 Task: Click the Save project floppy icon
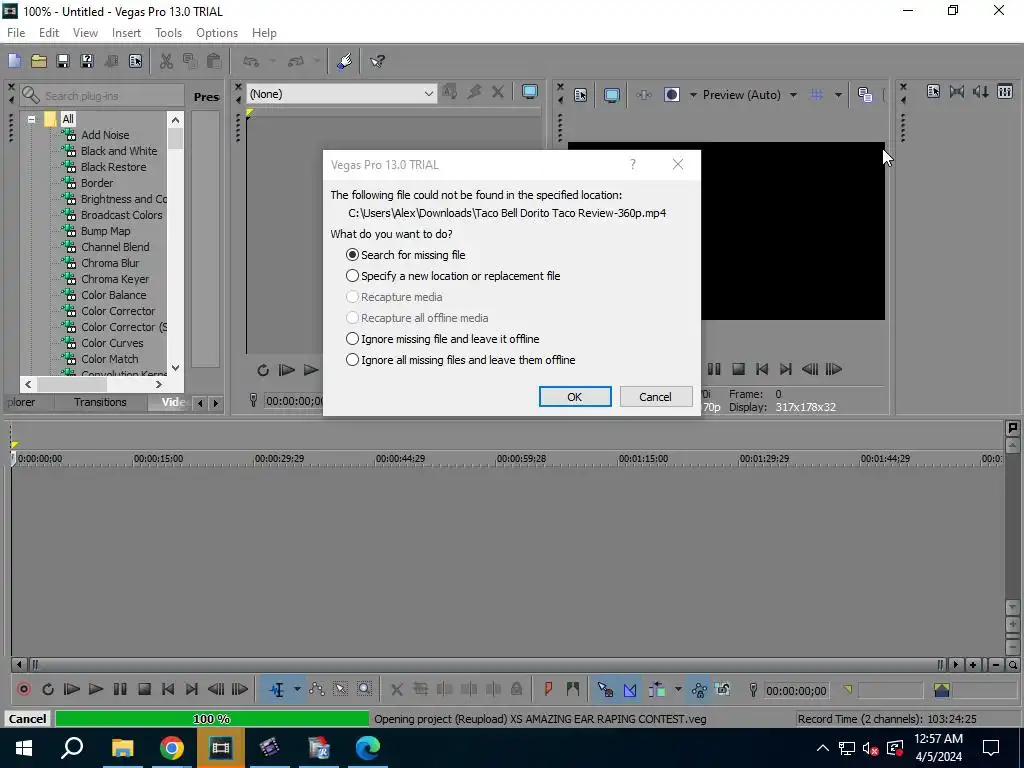pos(63,61)
